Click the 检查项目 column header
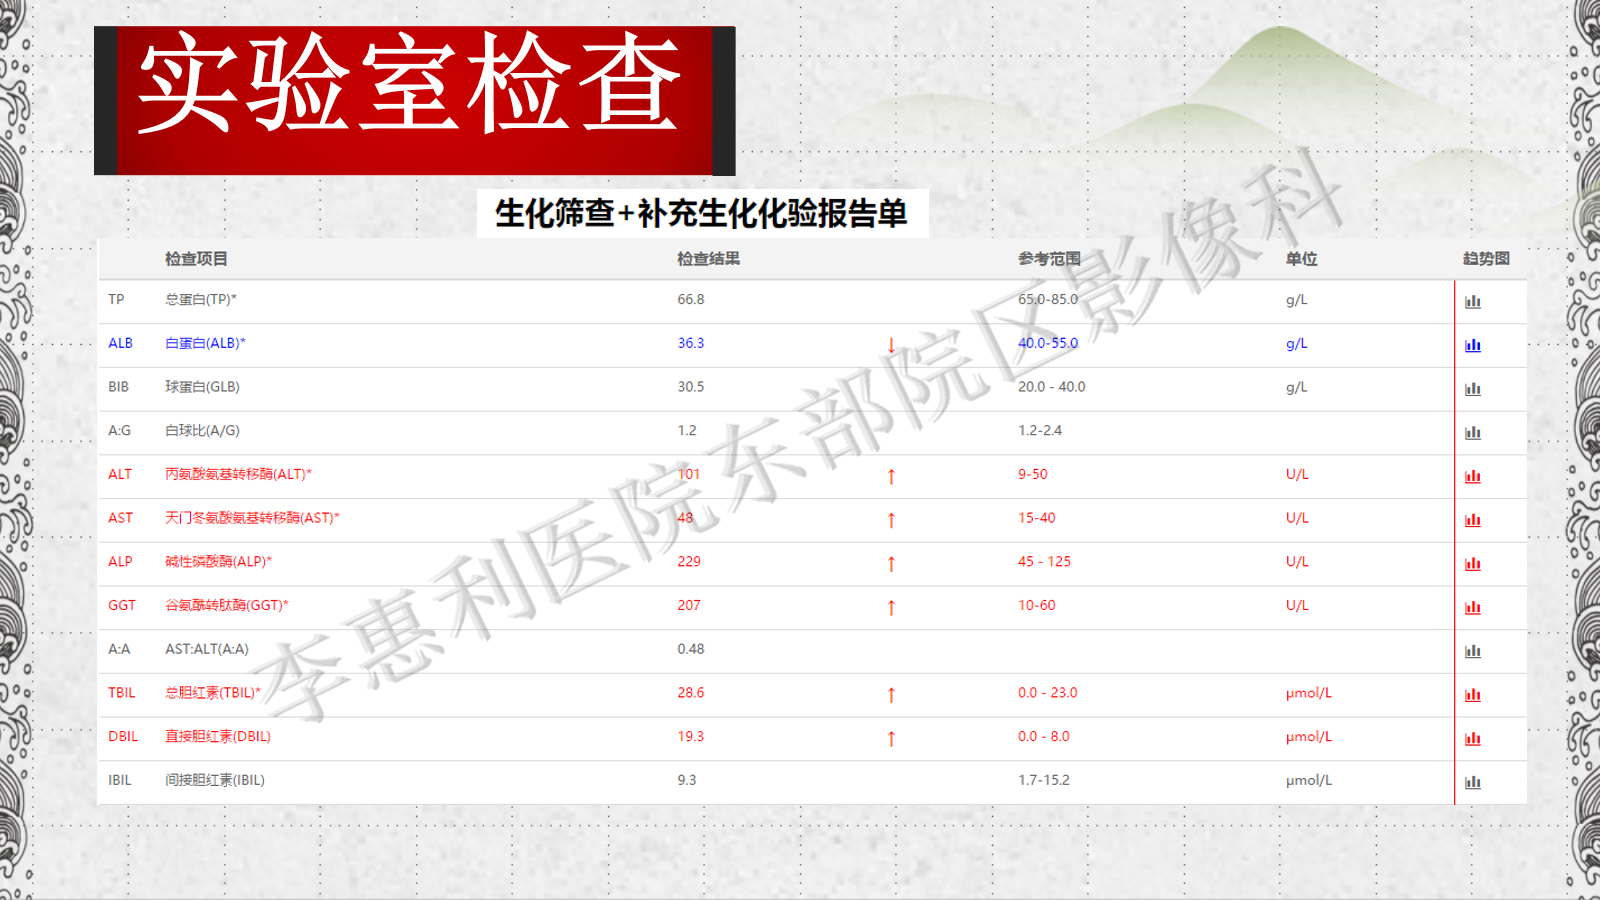This screenshot has height=900, width=1600. (196, 259)
